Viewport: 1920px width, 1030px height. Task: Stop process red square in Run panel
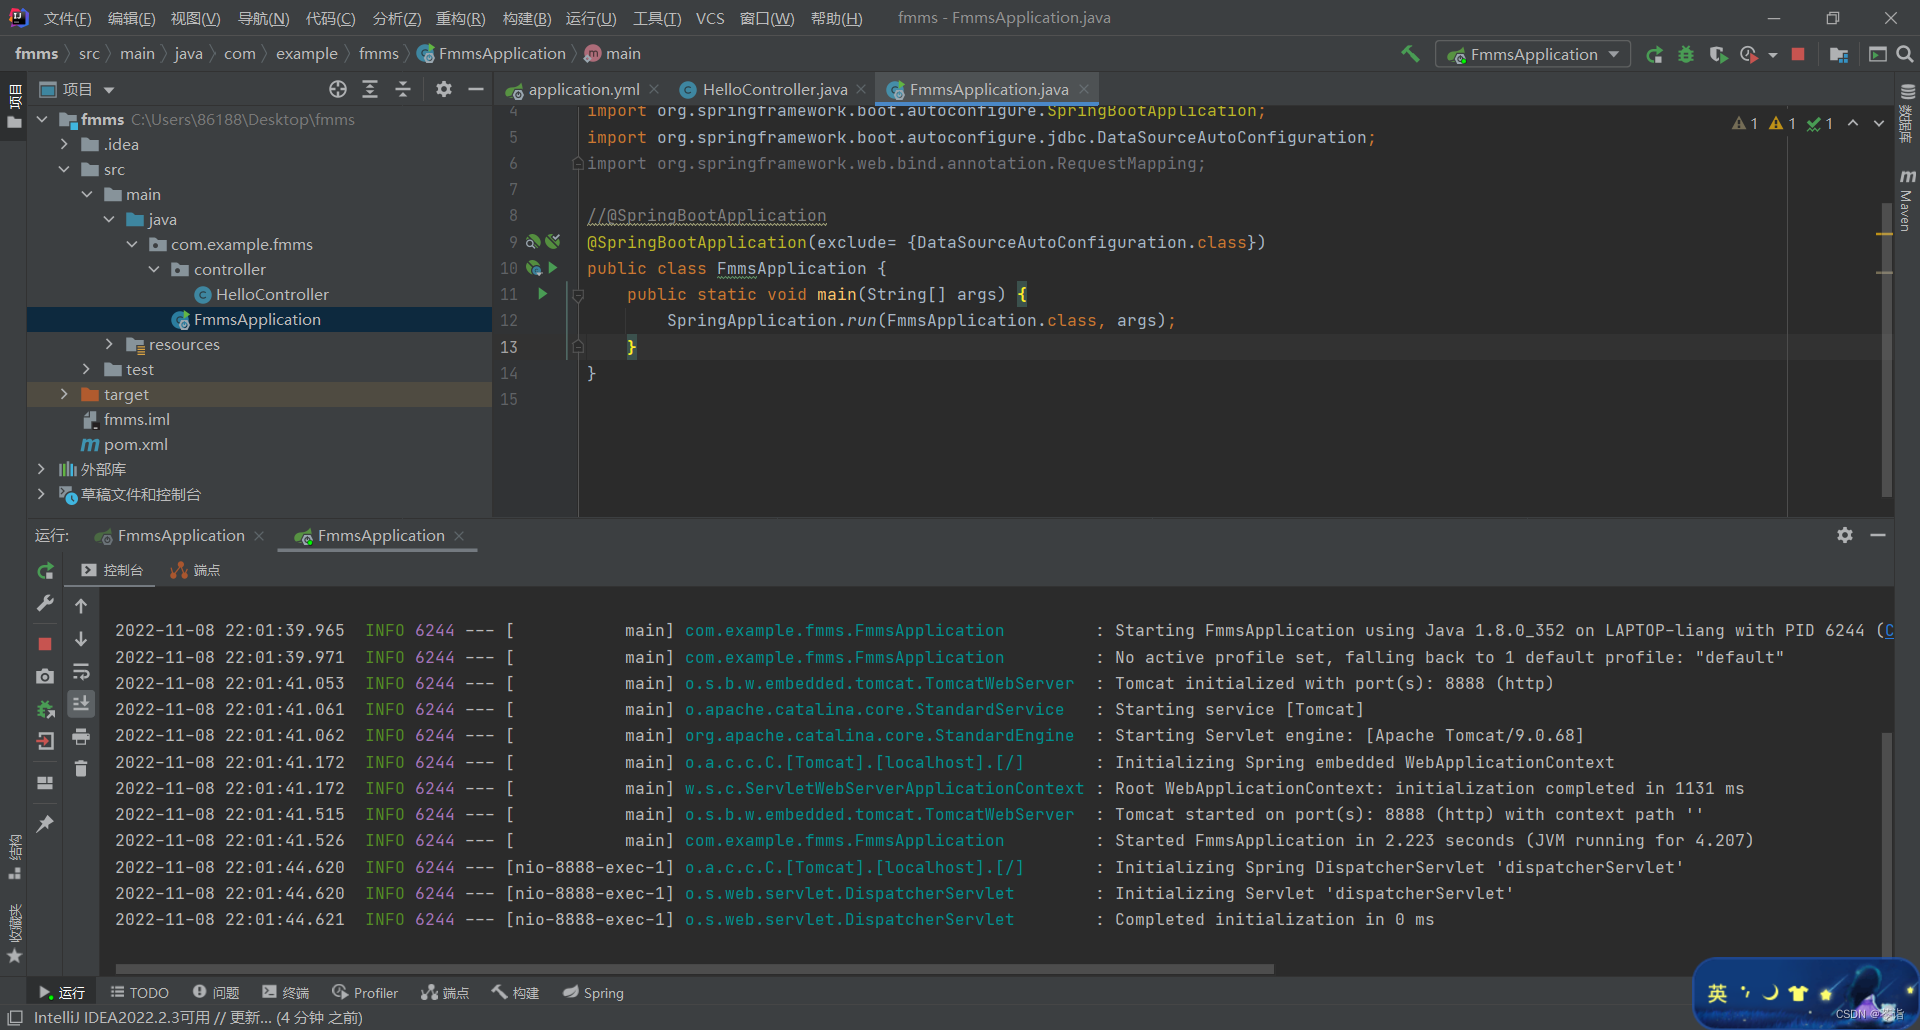tap(45, 643)
